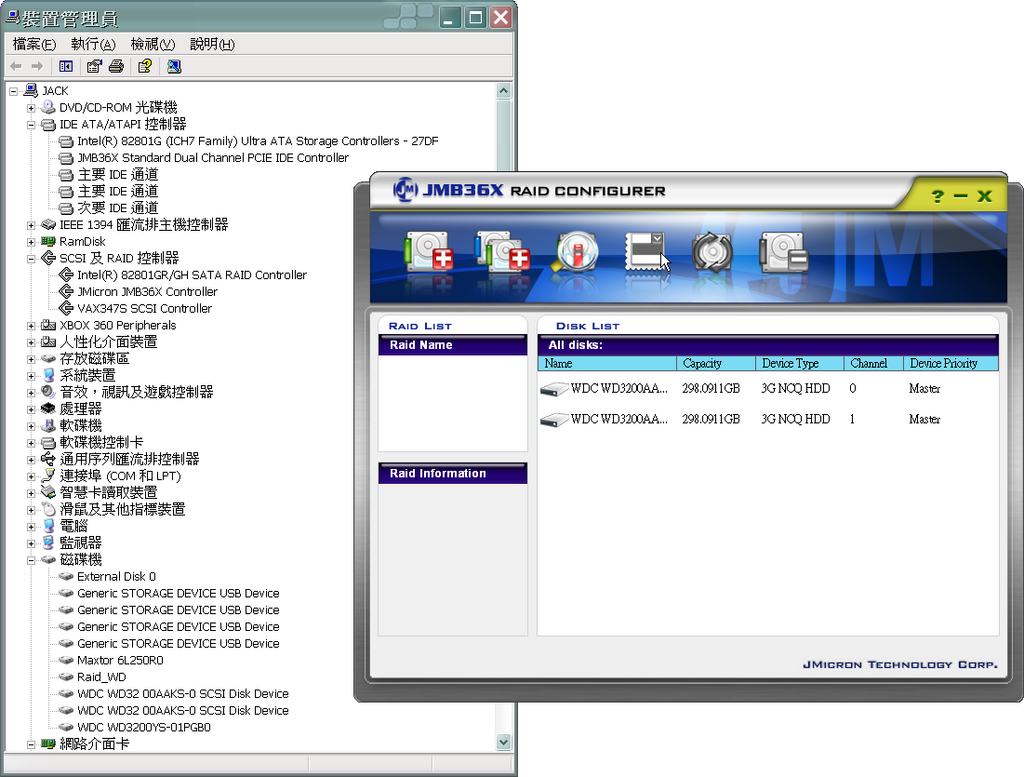This screenshot has height=777, width=1024.
Task: Select 人性化介面裝置 category
Action: click(x=108, y=342)
